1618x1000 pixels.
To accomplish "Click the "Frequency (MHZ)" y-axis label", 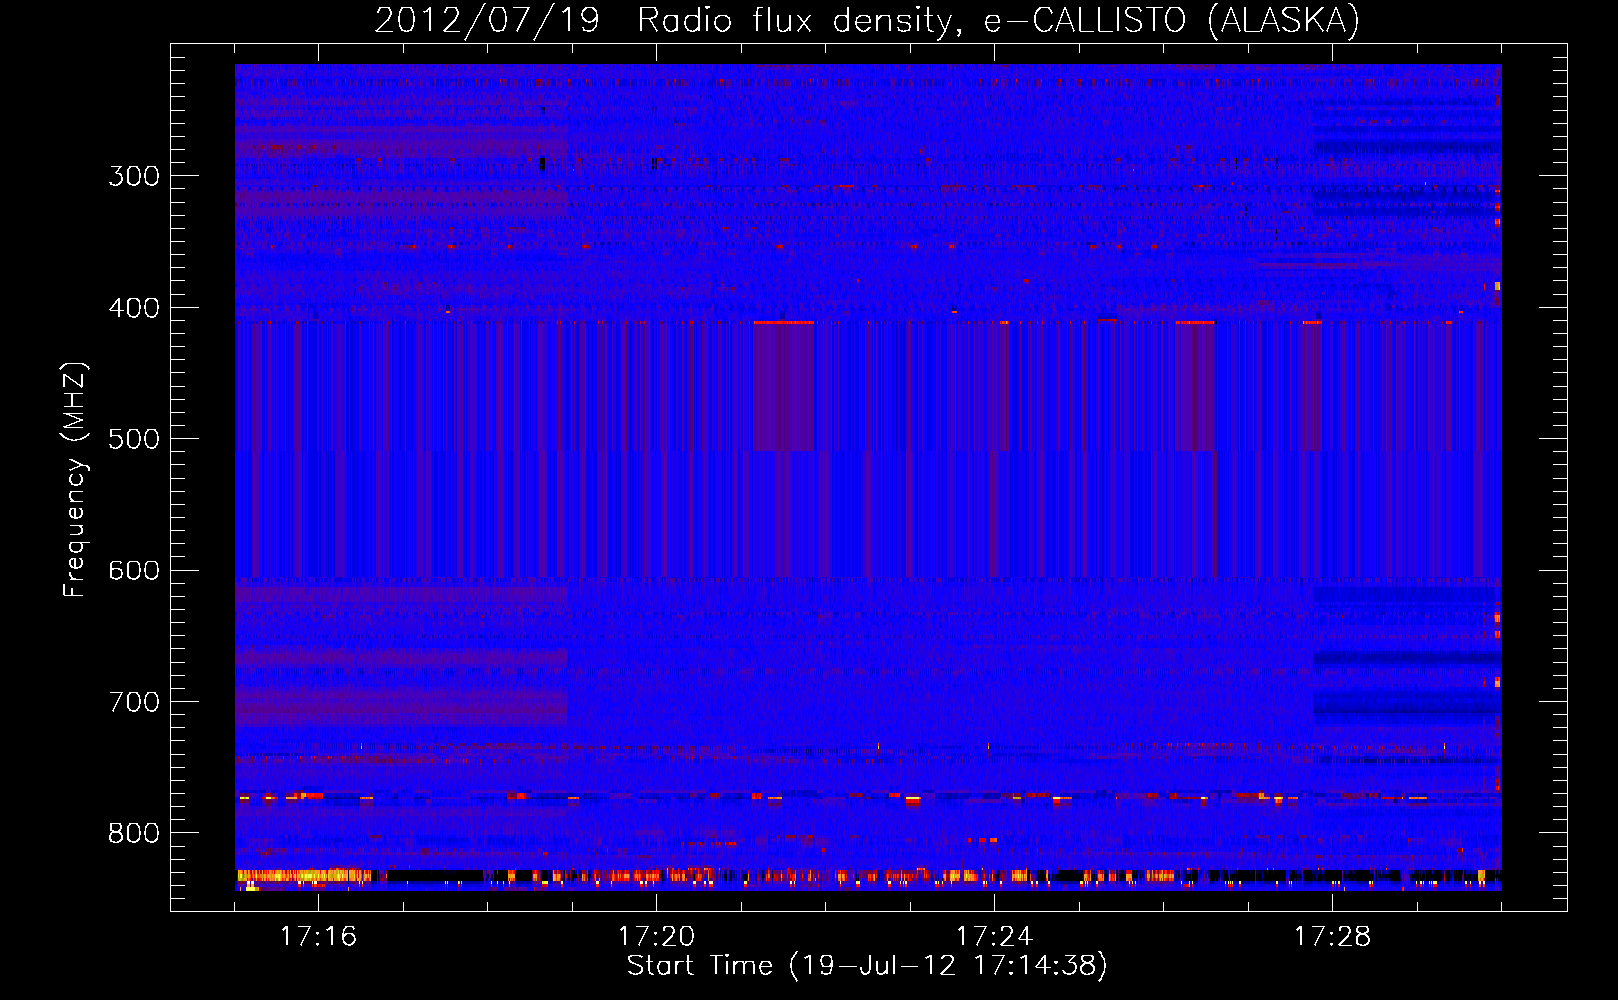I will pyautogui.click(x=75, y=479).
